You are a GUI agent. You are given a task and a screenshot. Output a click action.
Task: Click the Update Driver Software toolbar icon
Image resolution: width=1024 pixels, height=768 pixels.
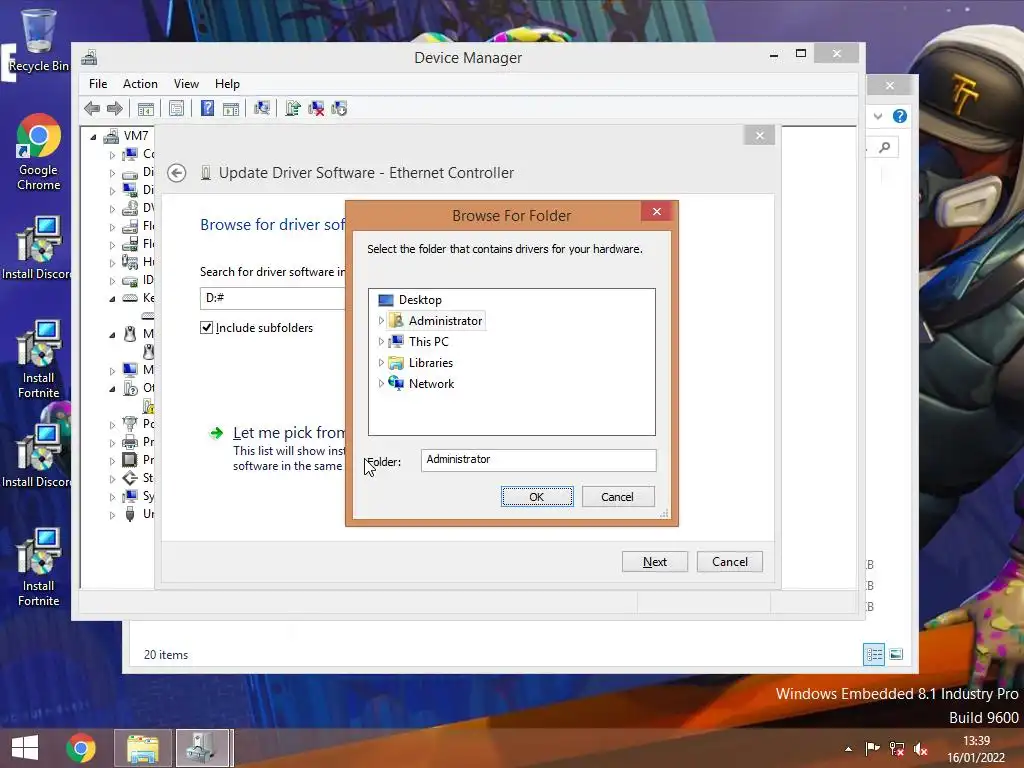tap(293, 108)
